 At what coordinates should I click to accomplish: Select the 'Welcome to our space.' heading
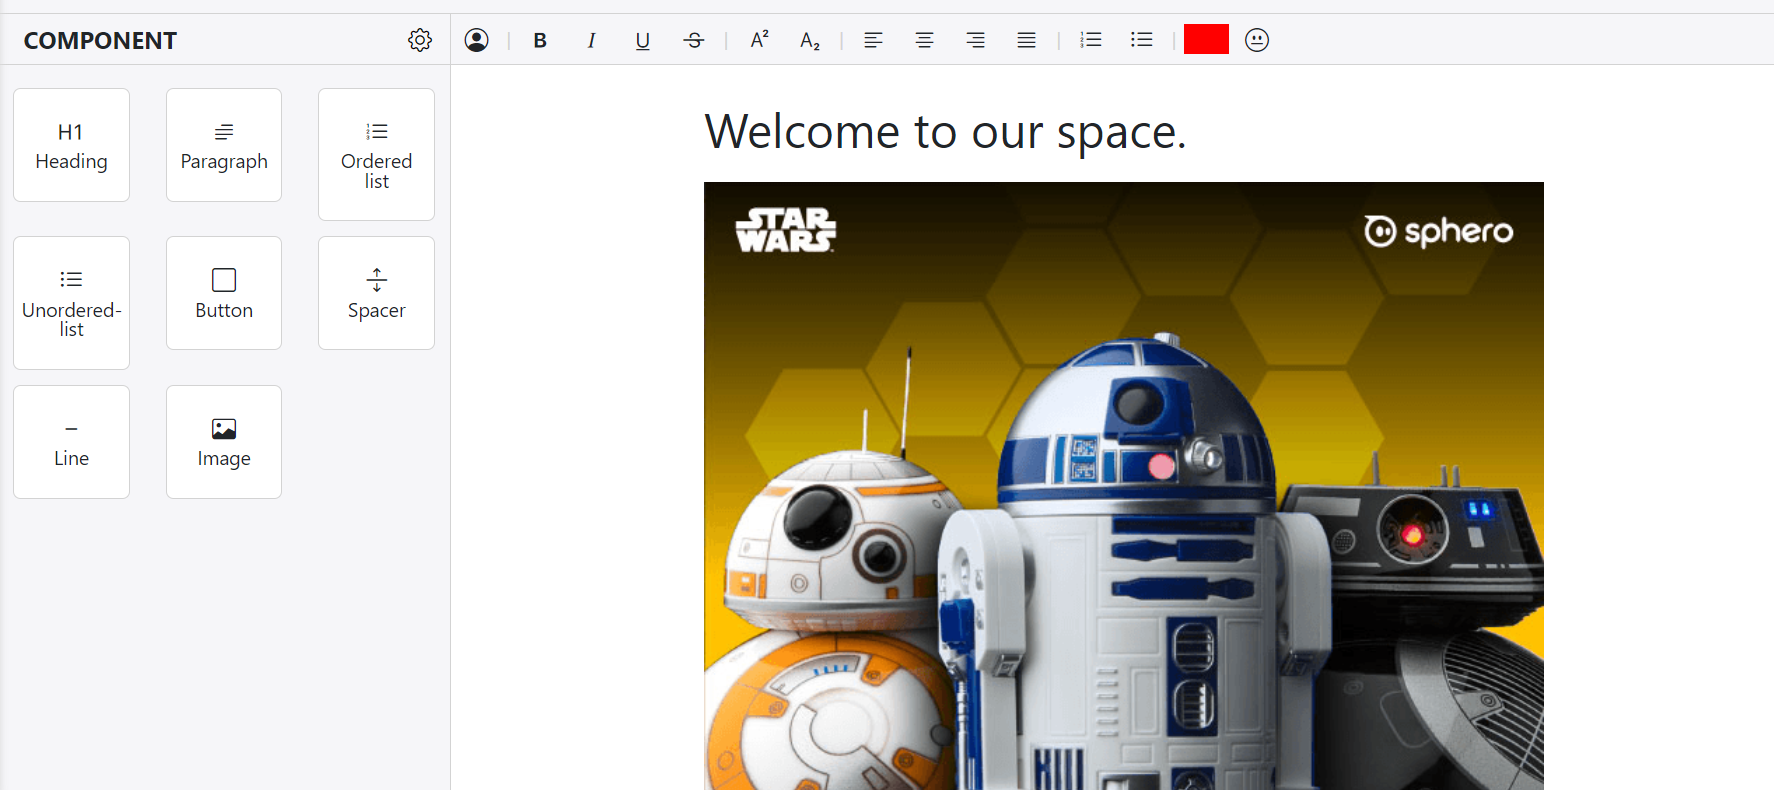(x=945, y=132)
